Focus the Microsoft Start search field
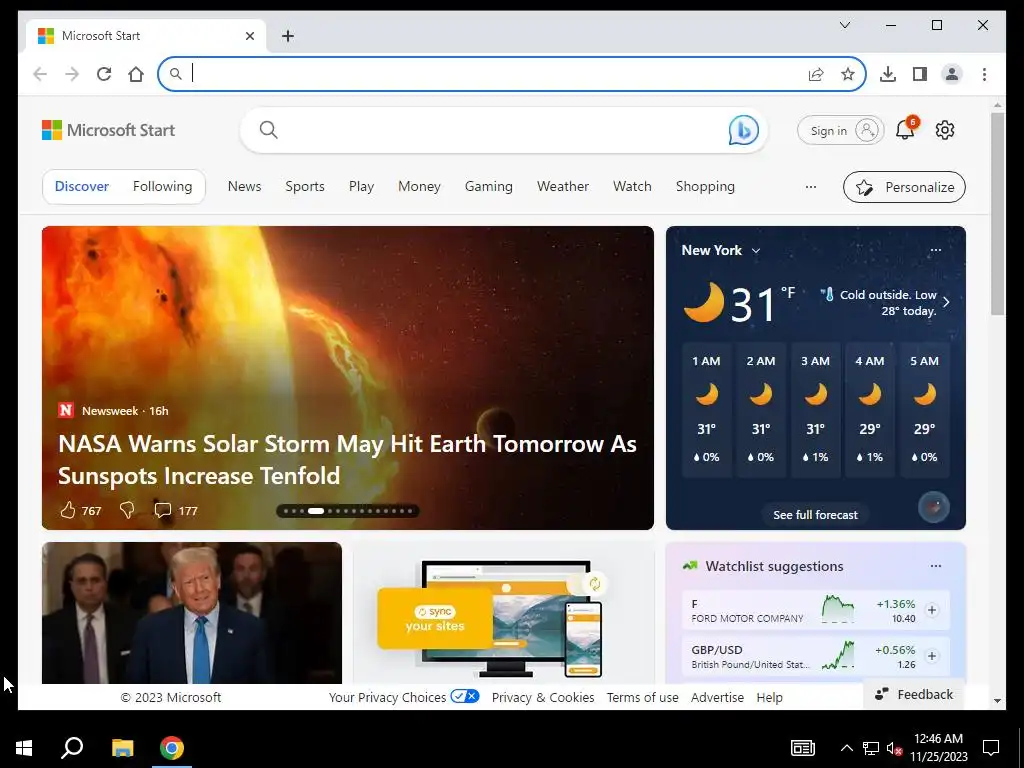Screen dimensions: 1024x768 (503, 130)
